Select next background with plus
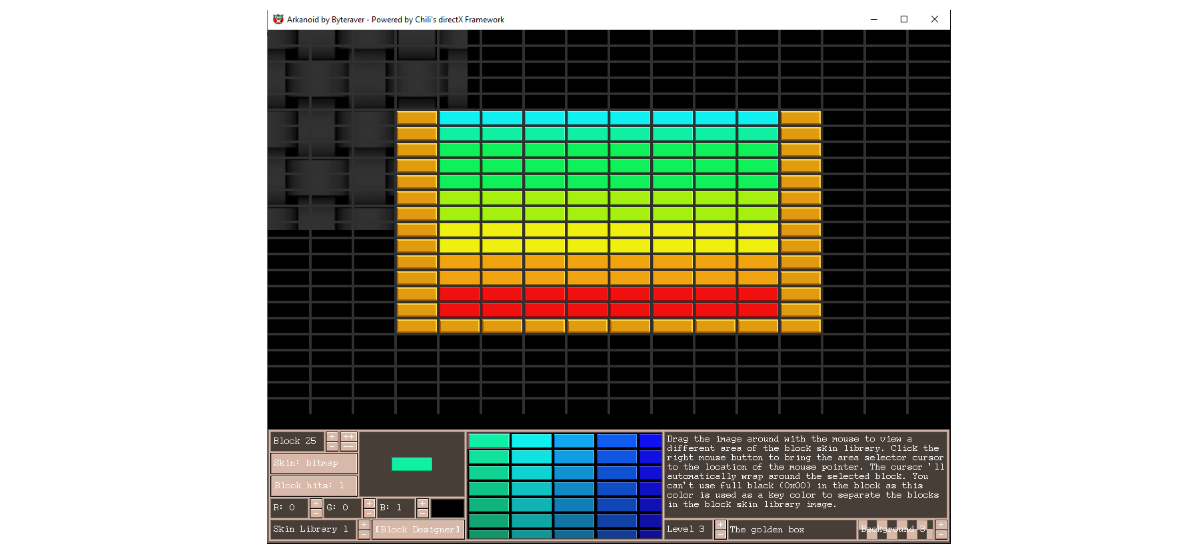1200x550 pixels. 941,524
